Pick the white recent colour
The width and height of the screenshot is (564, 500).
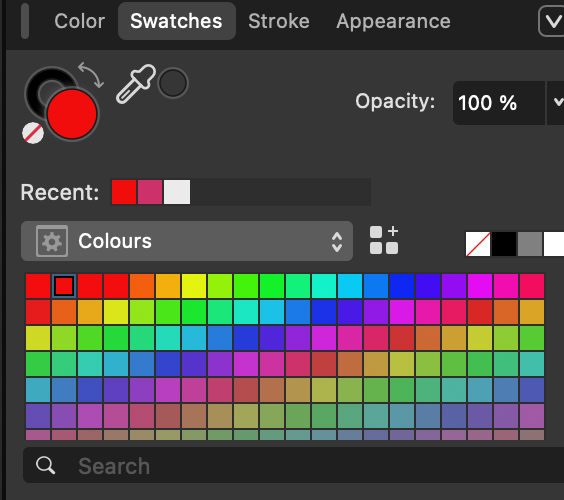click(x=177, y=192)
